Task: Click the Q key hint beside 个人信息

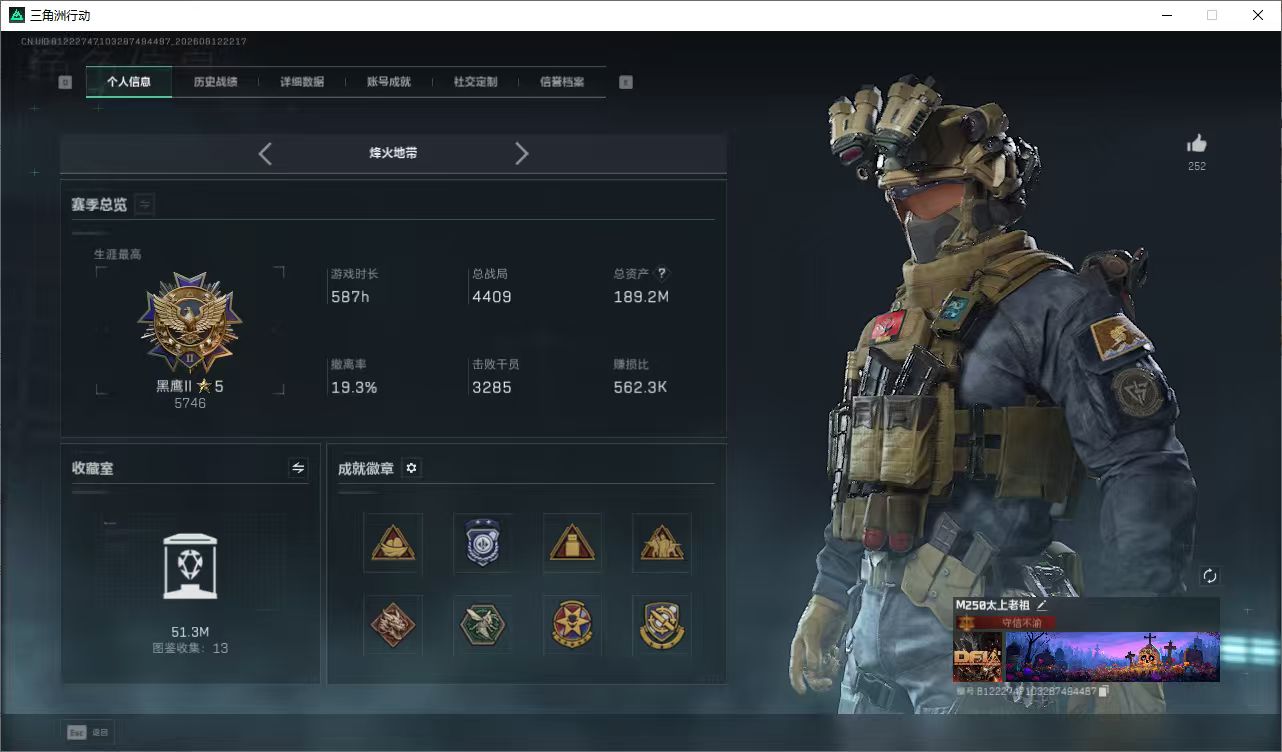Action: (65, 82)
